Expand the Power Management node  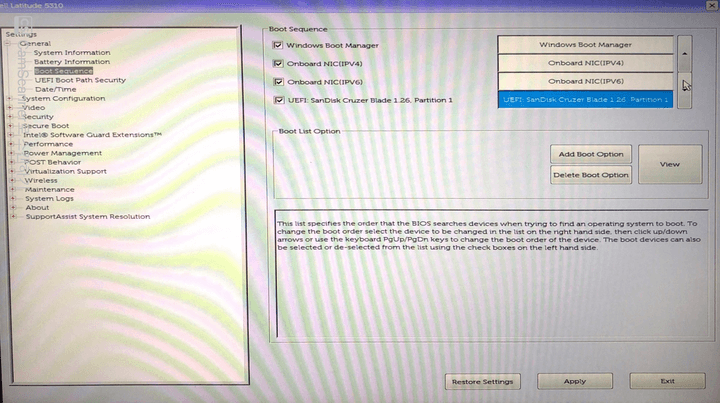(11, 153)
